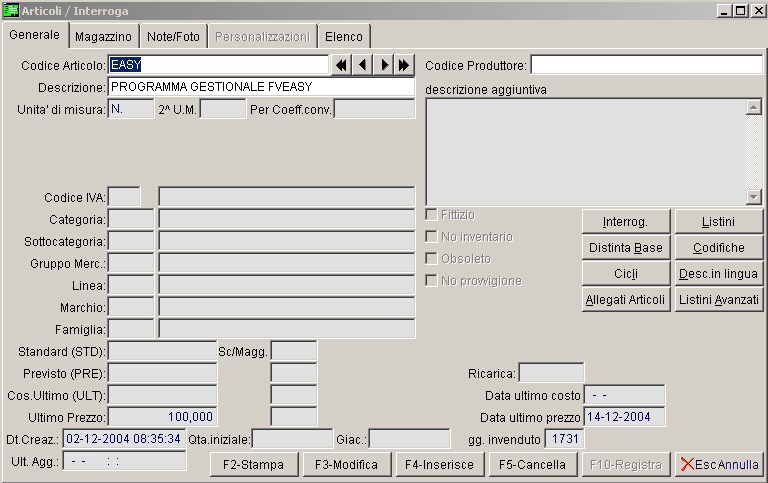Open Listini Avanzati

tap(719, 300)
